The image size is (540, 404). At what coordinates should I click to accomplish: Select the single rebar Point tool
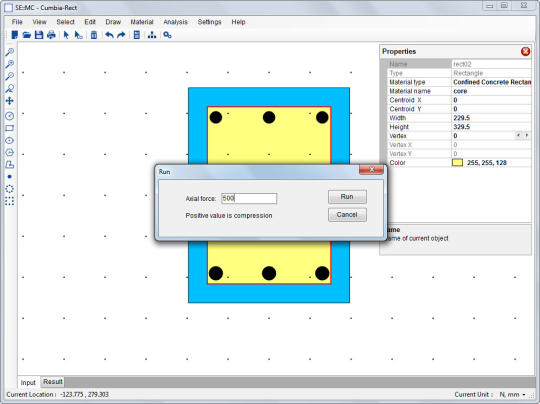(x=10, y=177)
